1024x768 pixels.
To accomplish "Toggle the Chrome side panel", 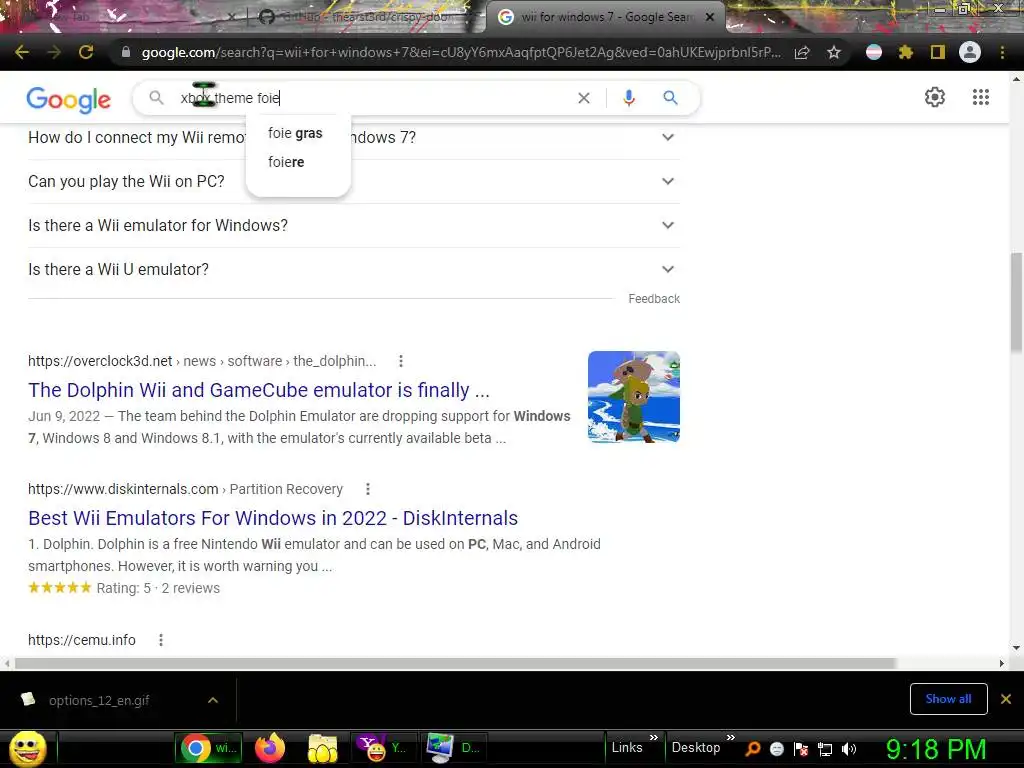I will pos(938,52).
